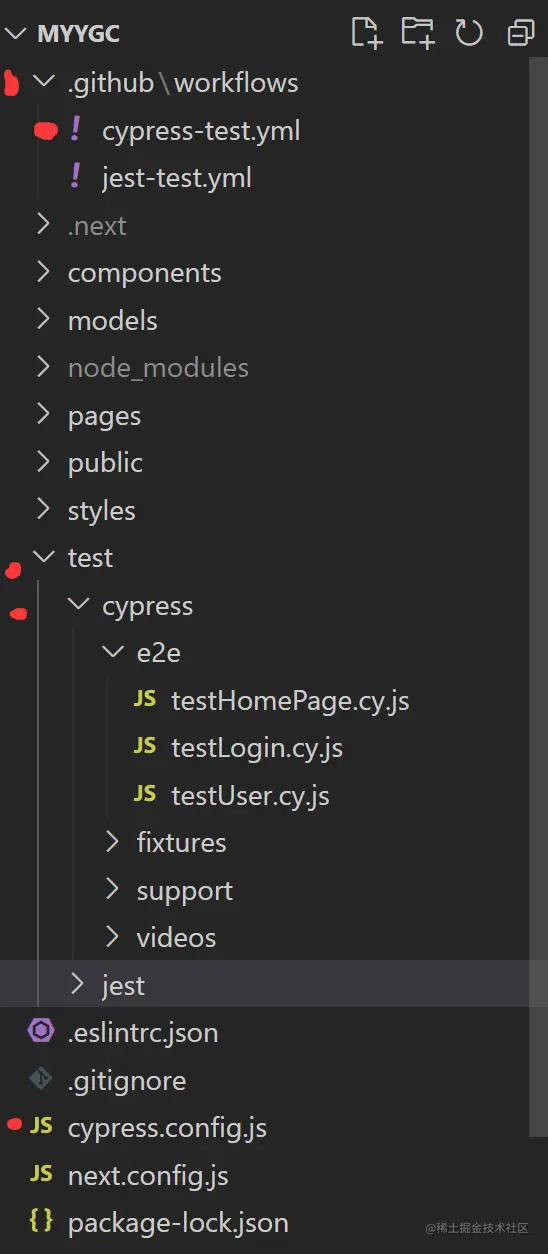Select the pages folder label
The width and height of the screenshot is (548, 1254).
click(104, 417)
